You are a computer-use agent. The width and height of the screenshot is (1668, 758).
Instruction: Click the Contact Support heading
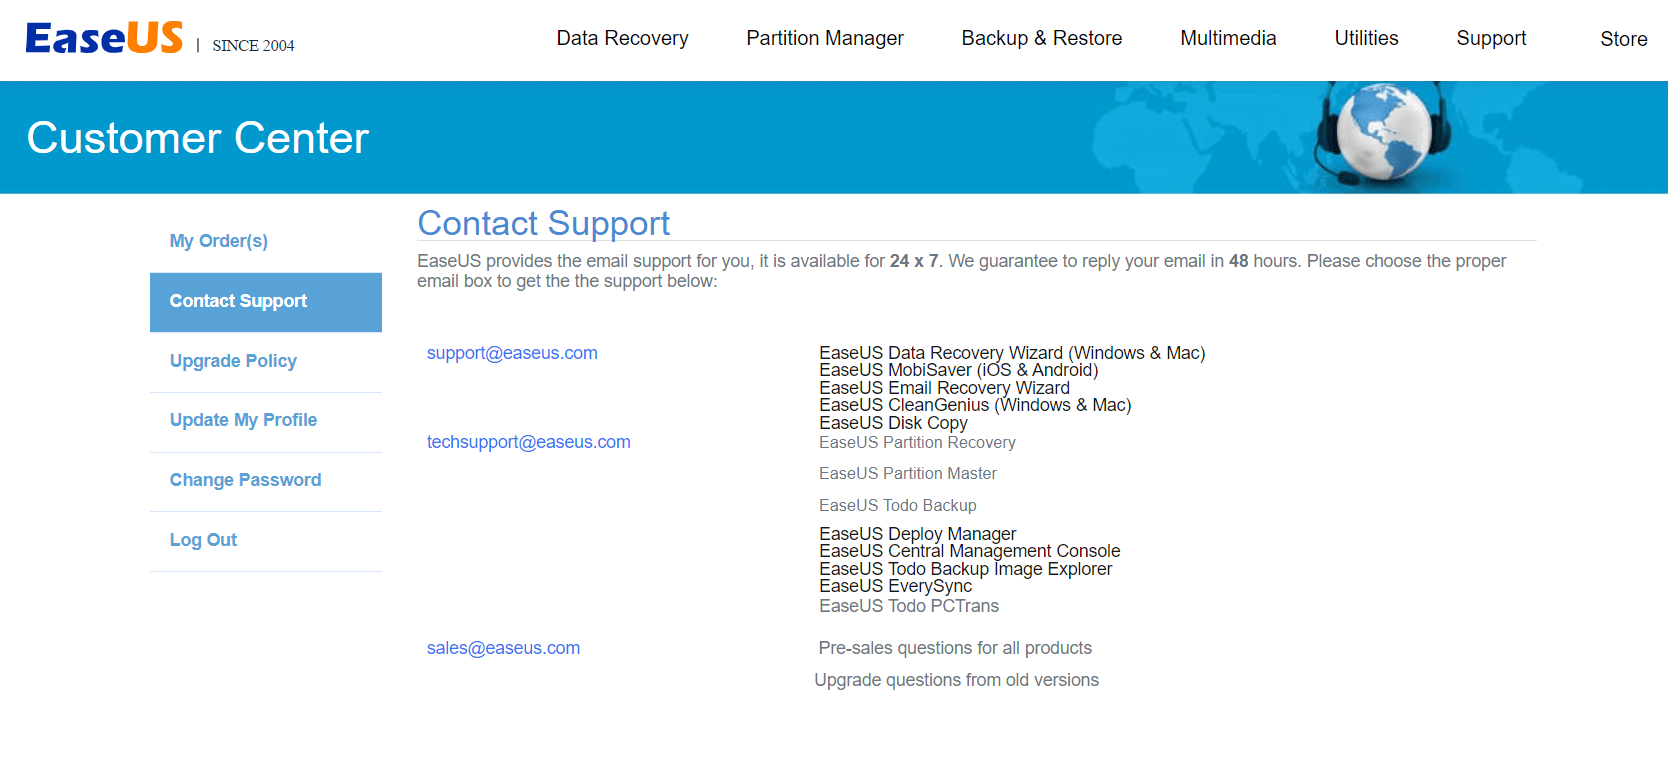pos(543,223)
